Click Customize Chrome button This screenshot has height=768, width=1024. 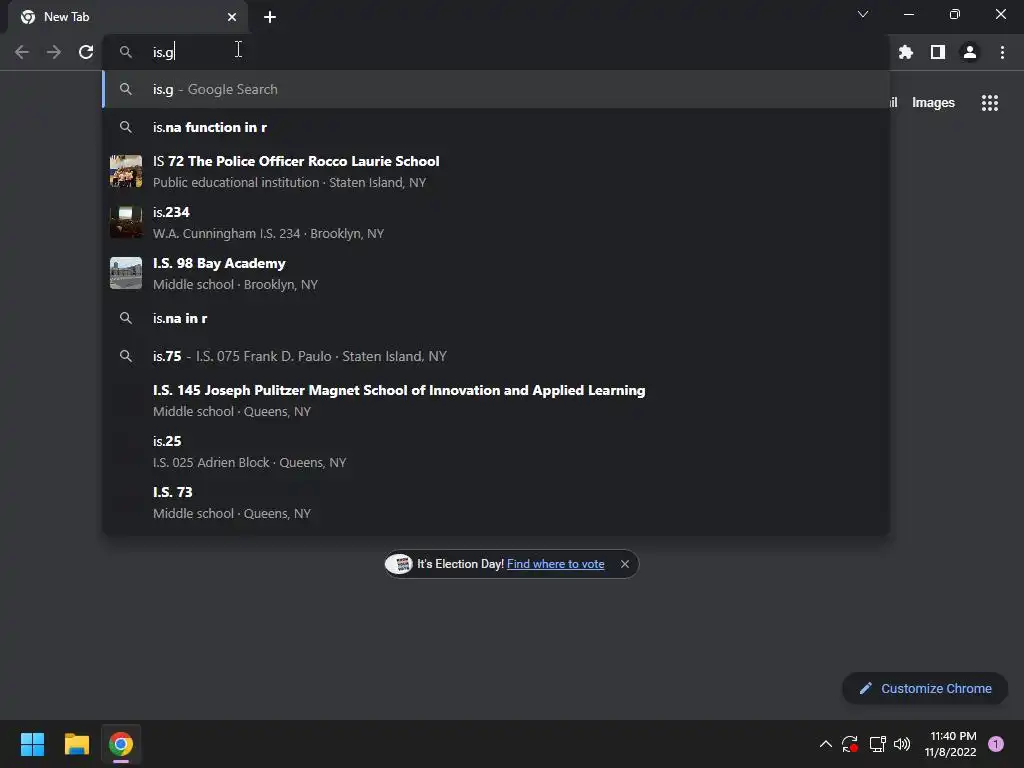pyautogui.click(x=925, y=688)
